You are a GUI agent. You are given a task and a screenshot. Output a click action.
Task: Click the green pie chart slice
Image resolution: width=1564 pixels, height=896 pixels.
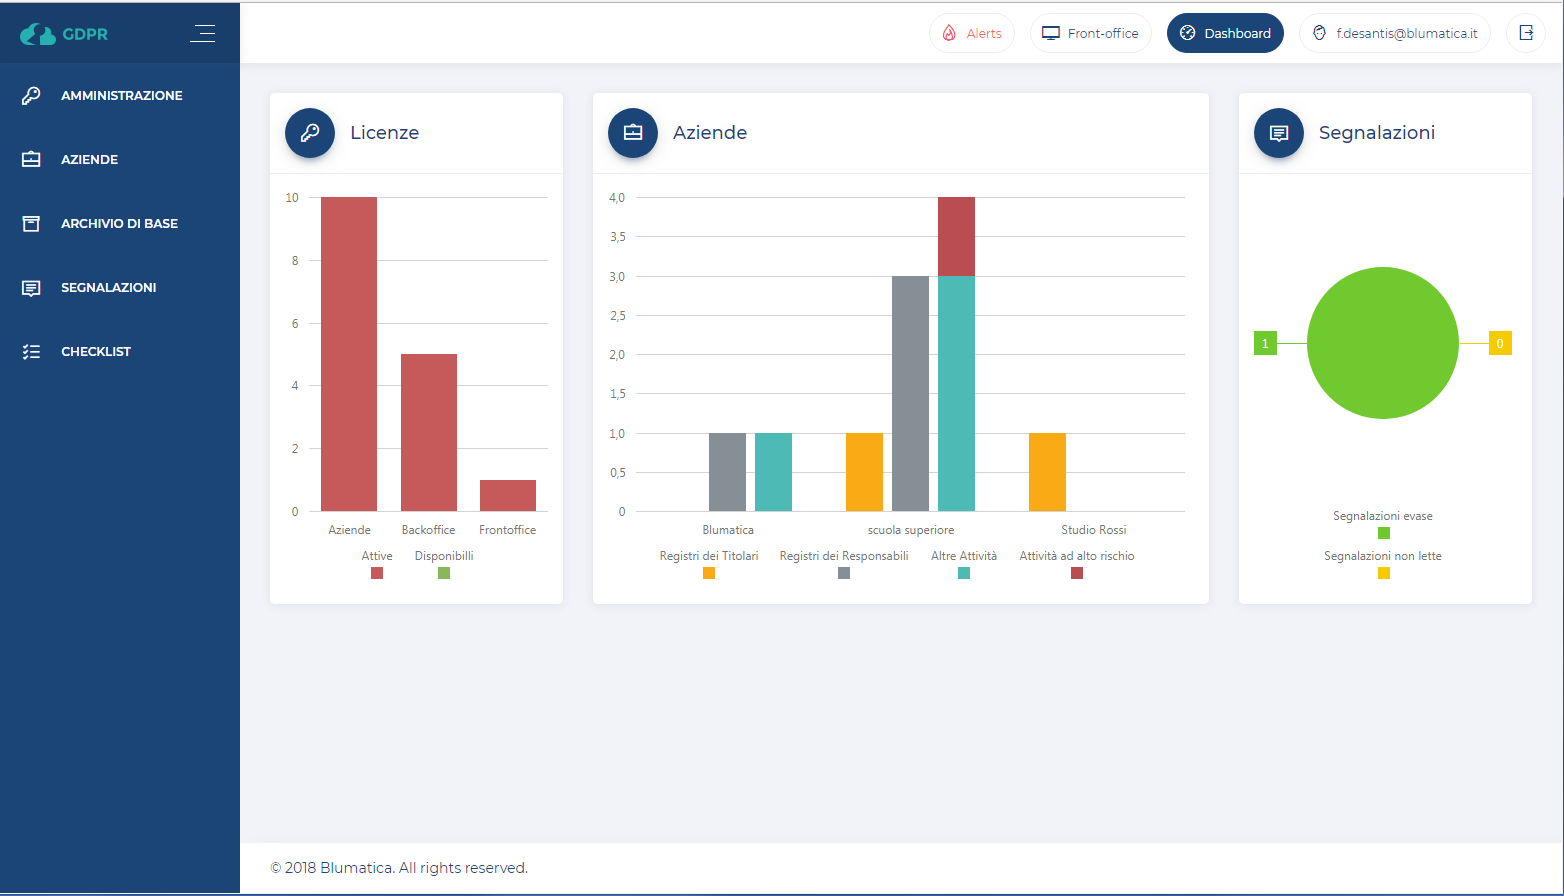pos(1383,343)
